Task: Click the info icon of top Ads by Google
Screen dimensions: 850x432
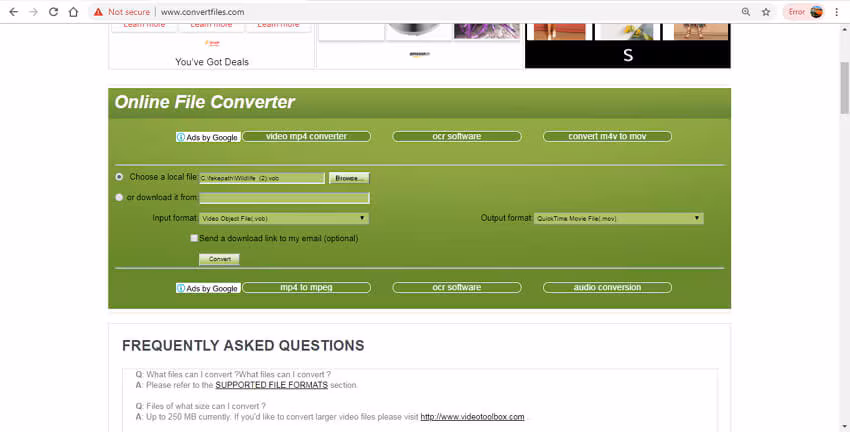Action: (181, 137)
